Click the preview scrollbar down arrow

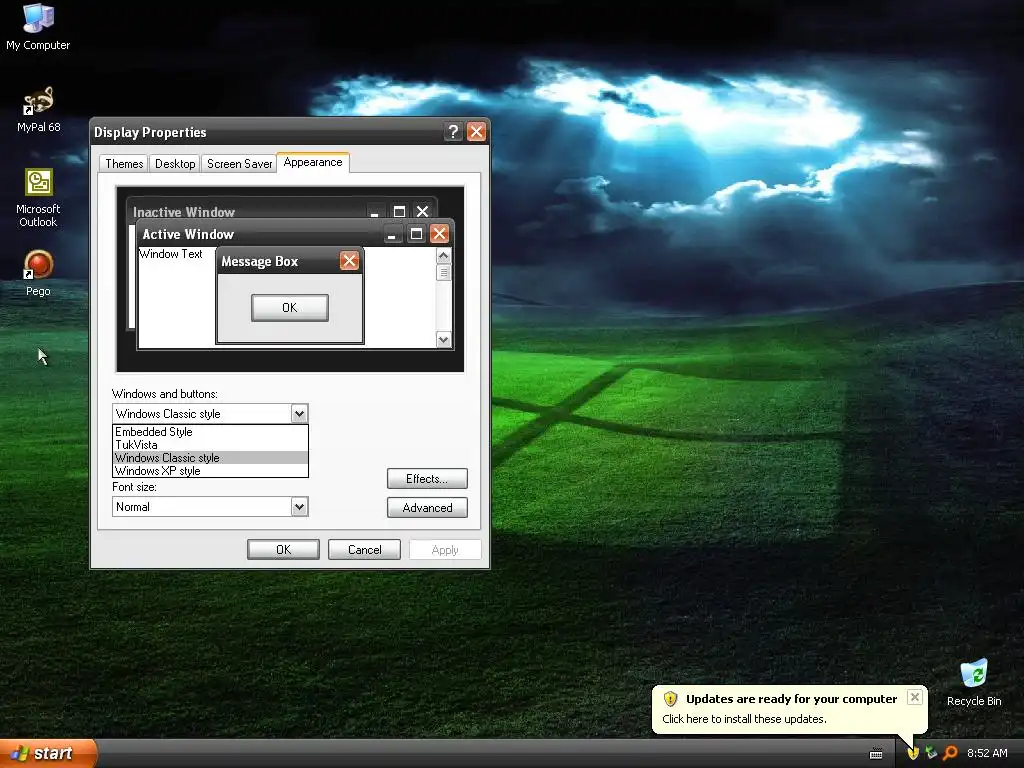pos(443,339)
